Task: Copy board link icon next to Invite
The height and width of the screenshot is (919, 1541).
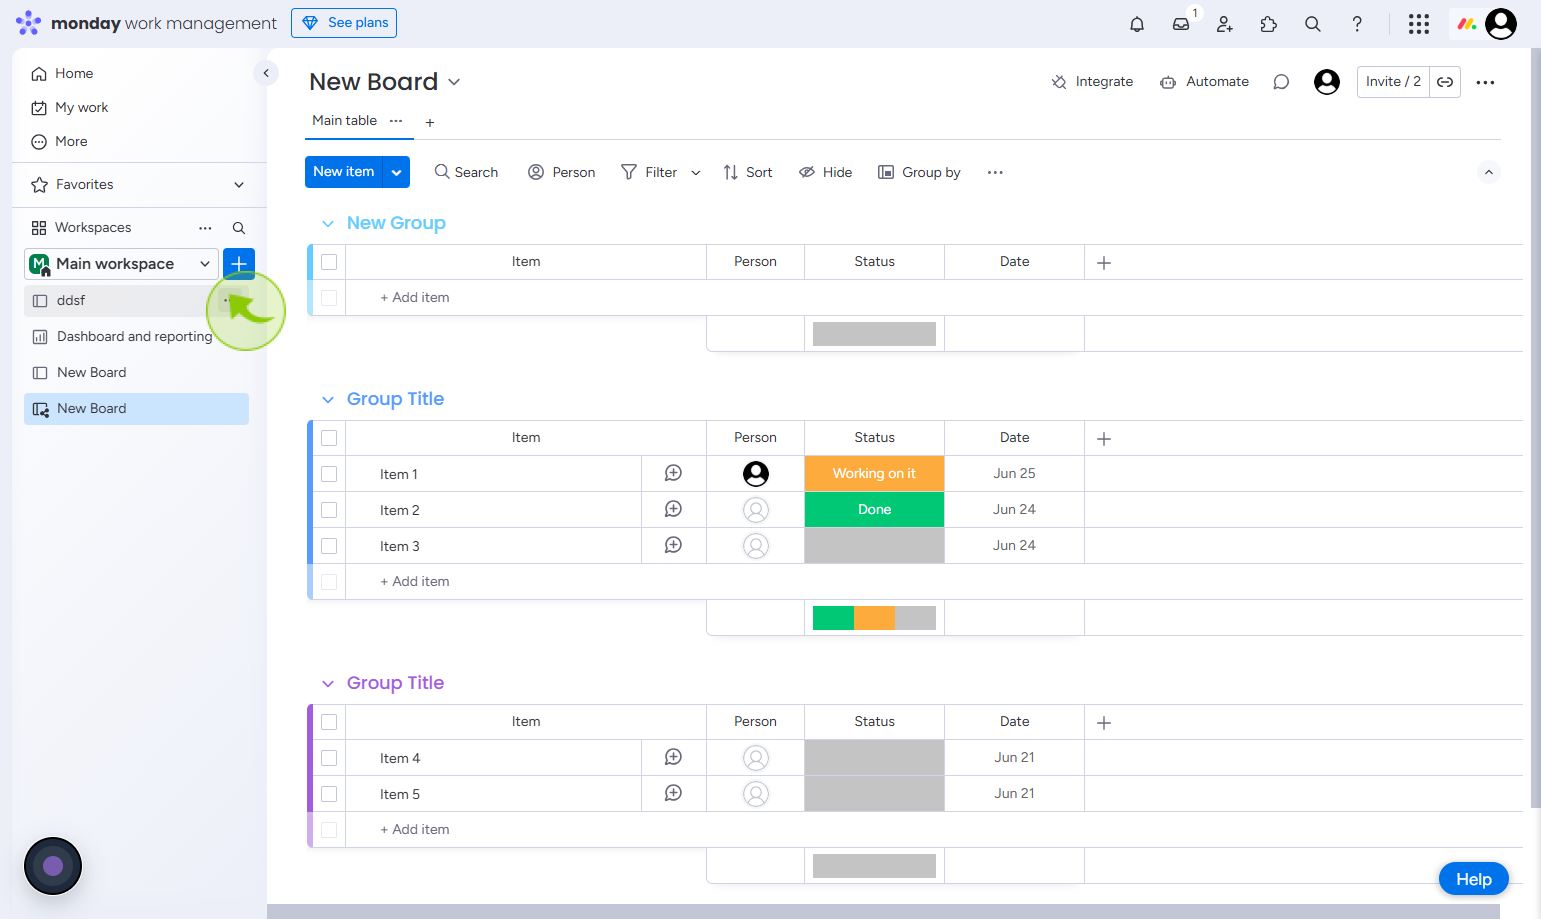Action: [1445, 82]
